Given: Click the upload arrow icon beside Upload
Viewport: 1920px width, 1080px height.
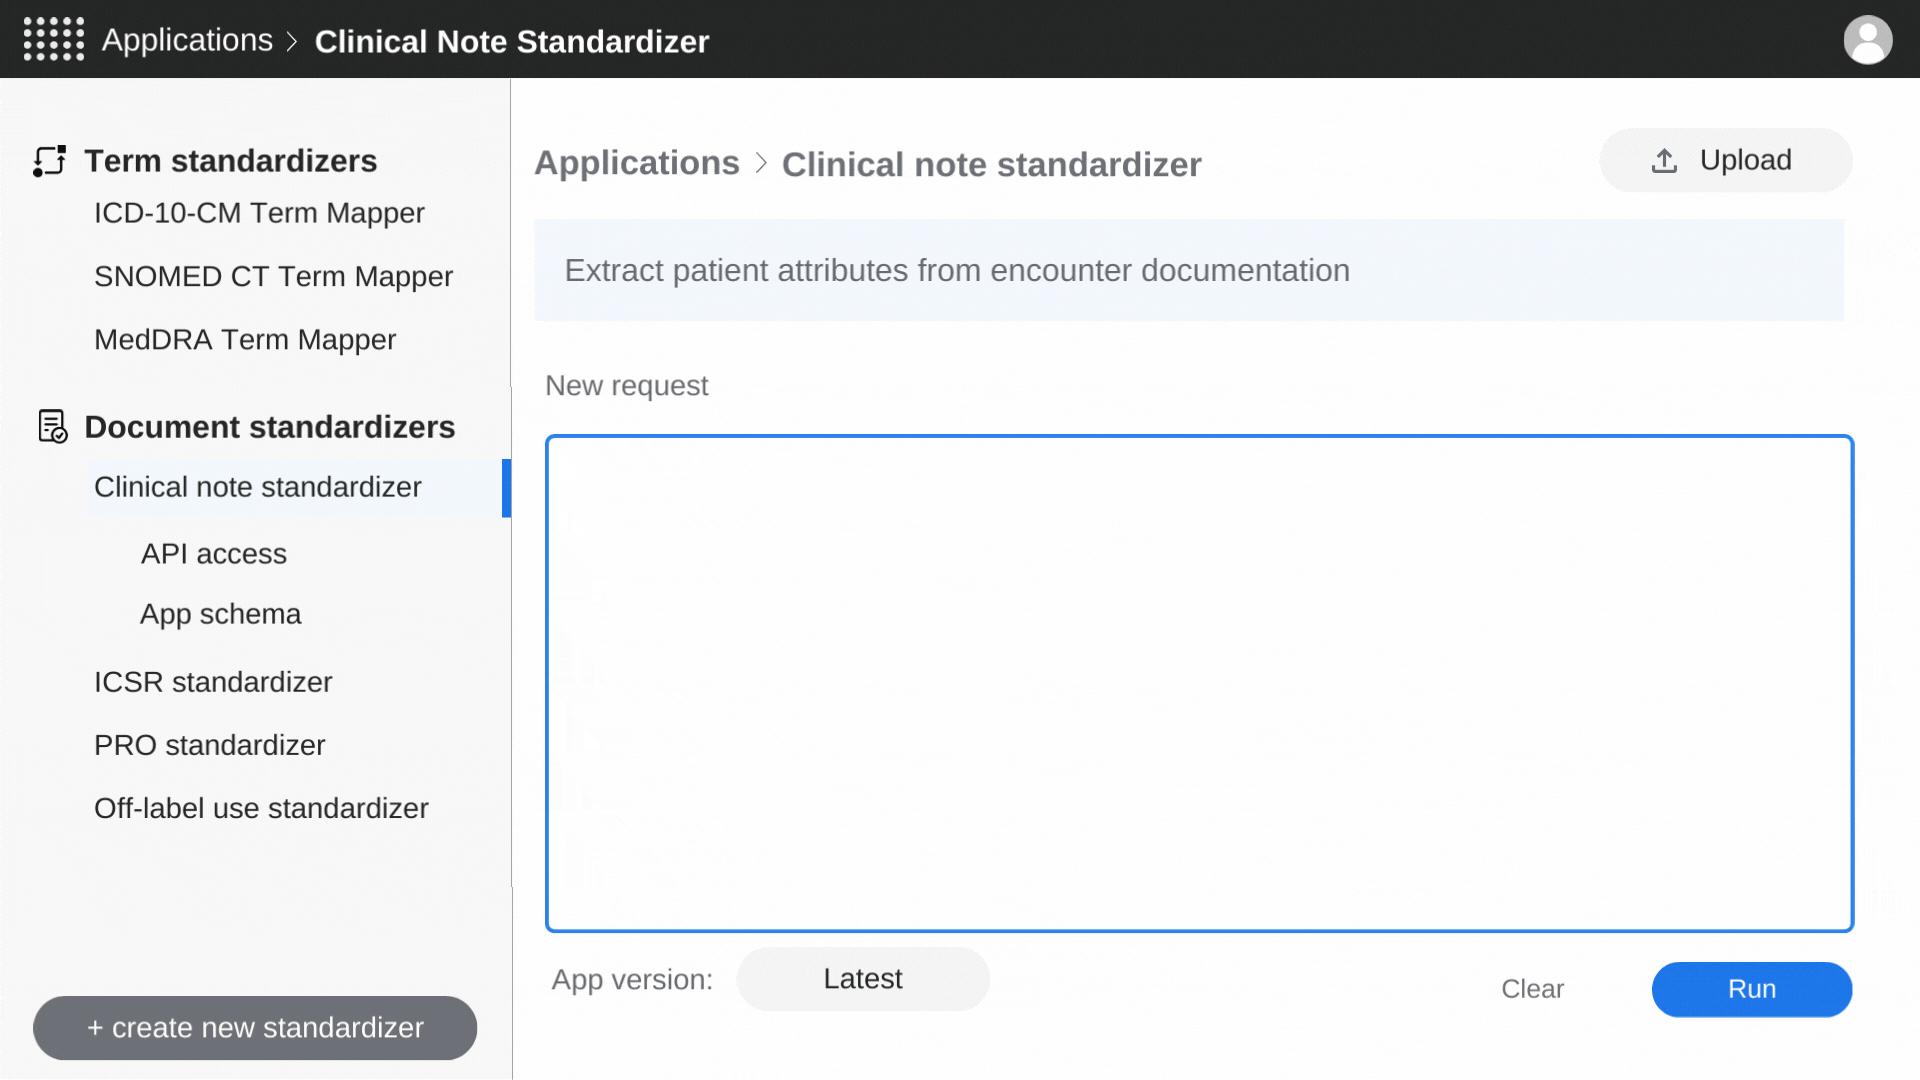Looking at the screenshot, I should click(x=1664, y=159).
